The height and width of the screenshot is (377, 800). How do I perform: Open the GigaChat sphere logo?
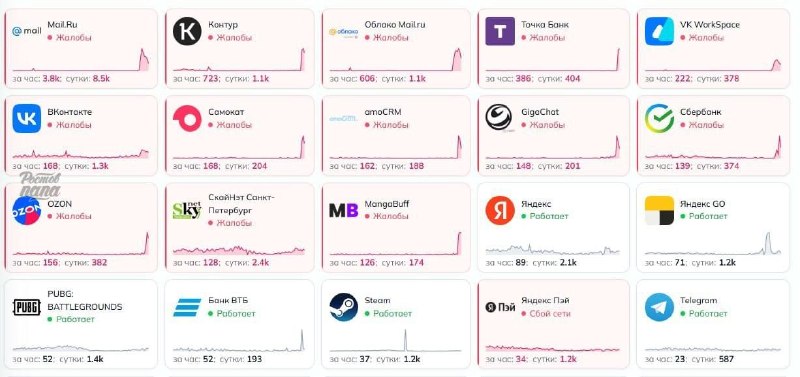click(499, 118)
